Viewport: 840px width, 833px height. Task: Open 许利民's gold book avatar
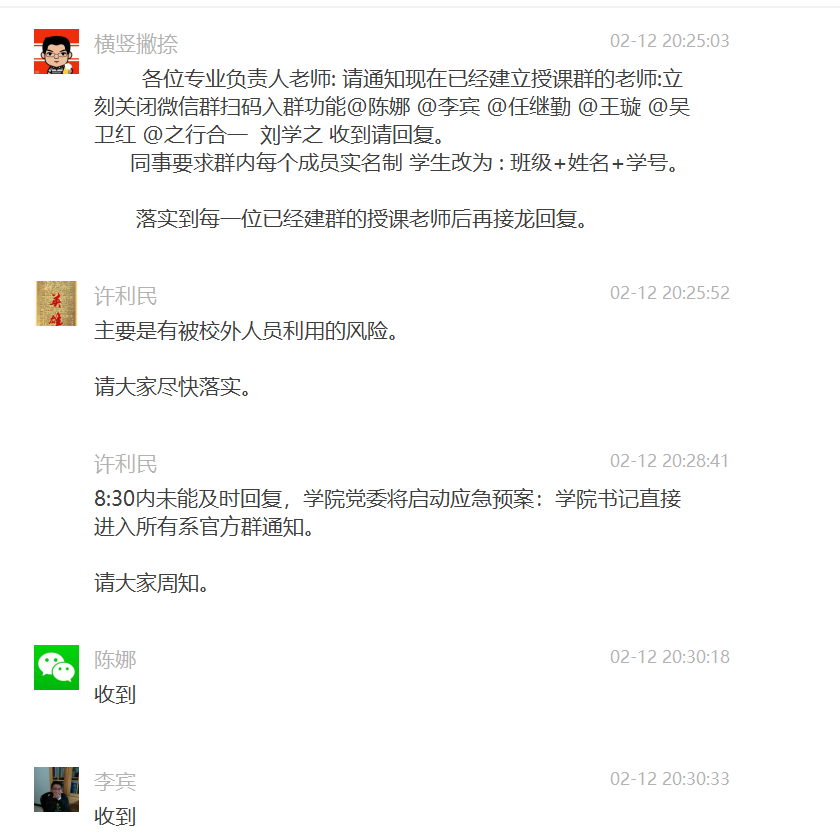pos(56,303)
